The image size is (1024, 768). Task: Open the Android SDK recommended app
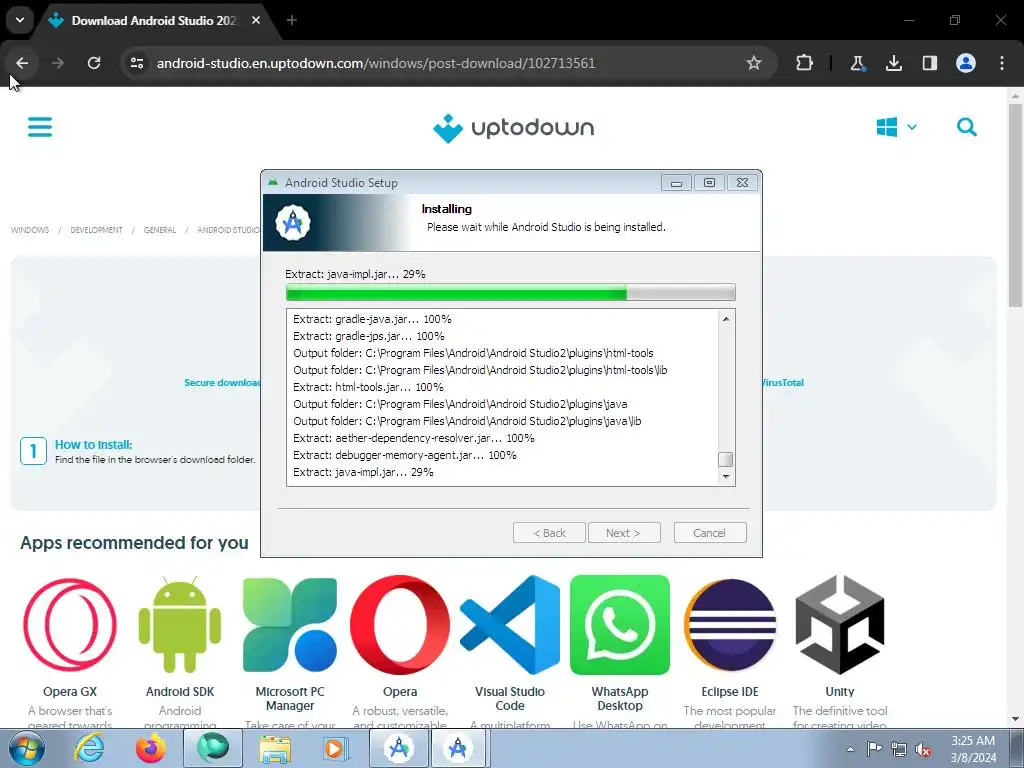coord(180,626)
